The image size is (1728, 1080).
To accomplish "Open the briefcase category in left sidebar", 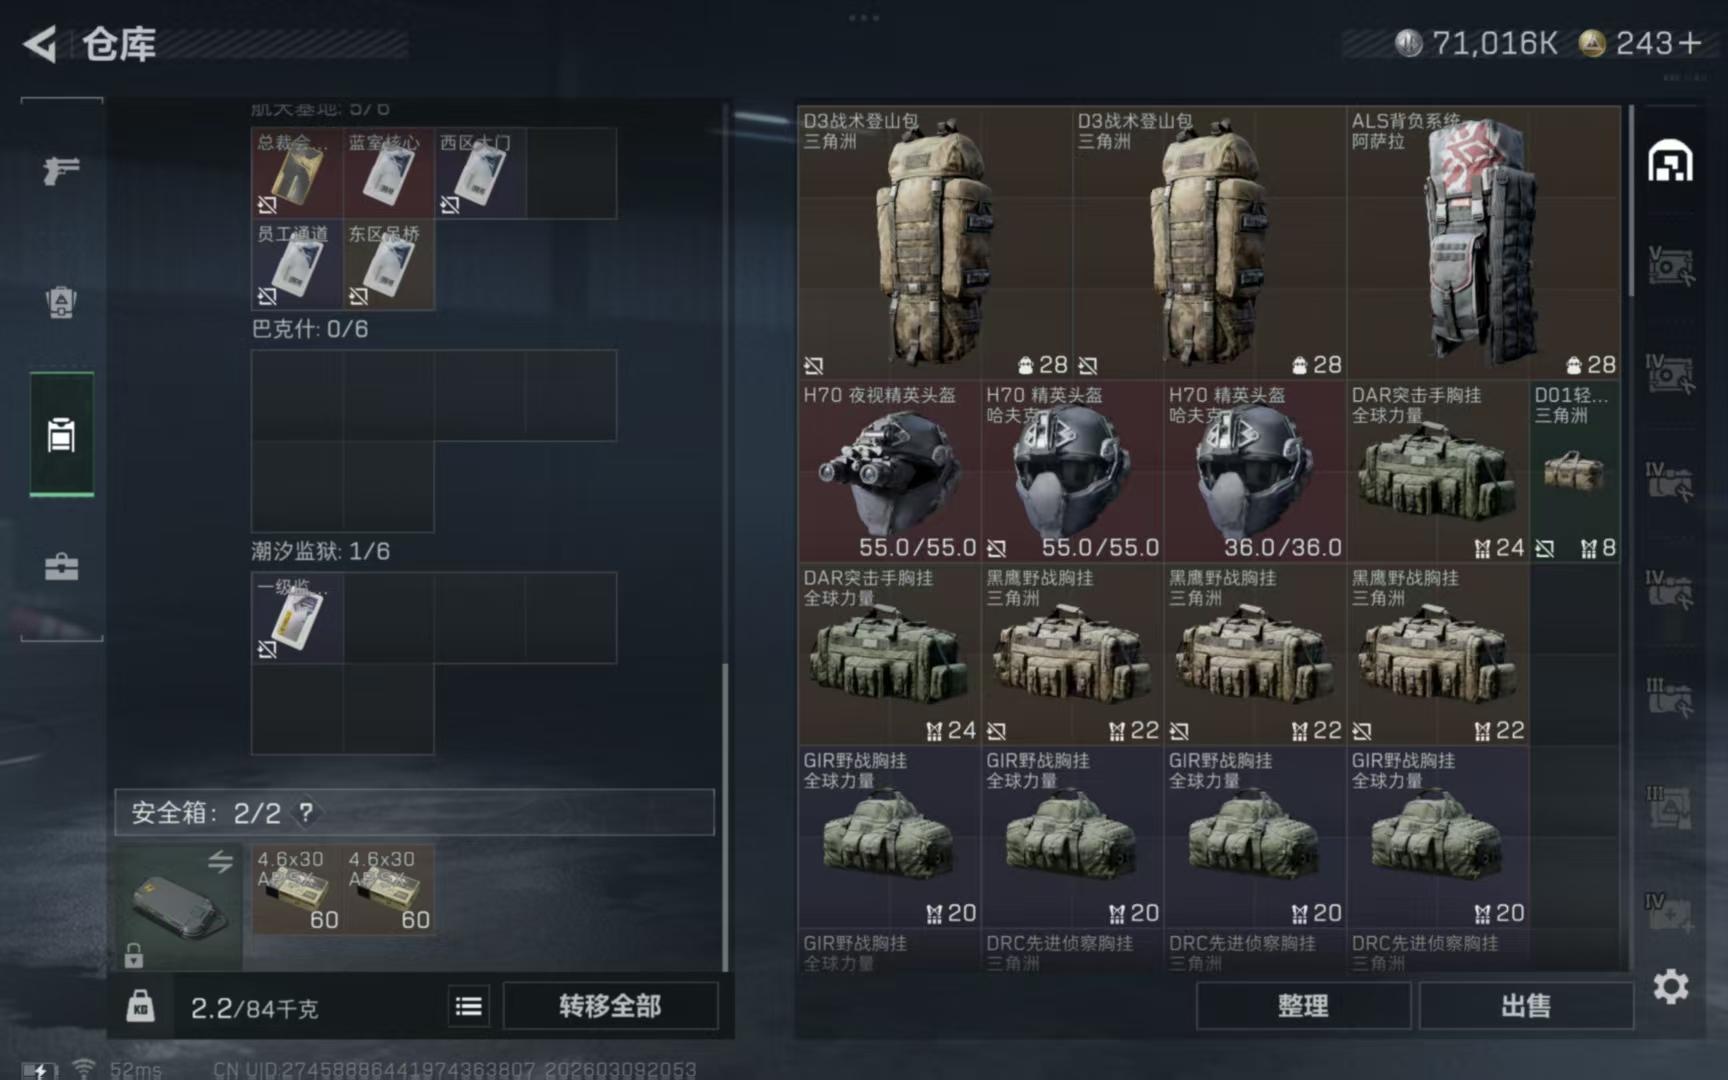I will tap(61, 567).
